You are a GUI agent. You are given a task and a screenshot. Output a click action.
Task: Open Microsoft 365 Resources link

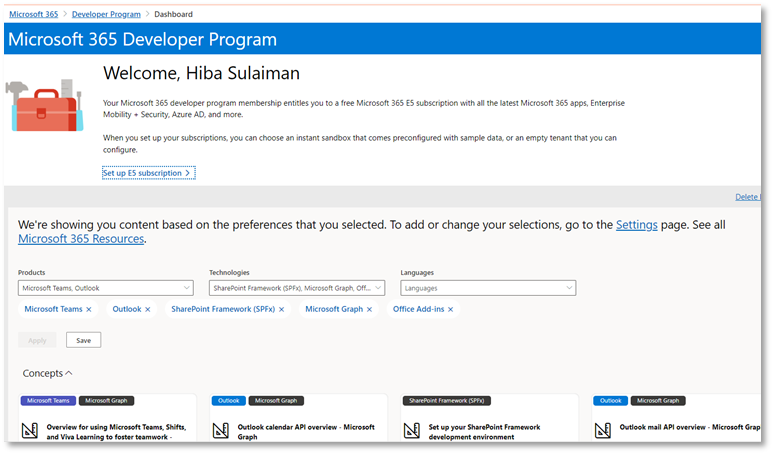pos(81,239)
